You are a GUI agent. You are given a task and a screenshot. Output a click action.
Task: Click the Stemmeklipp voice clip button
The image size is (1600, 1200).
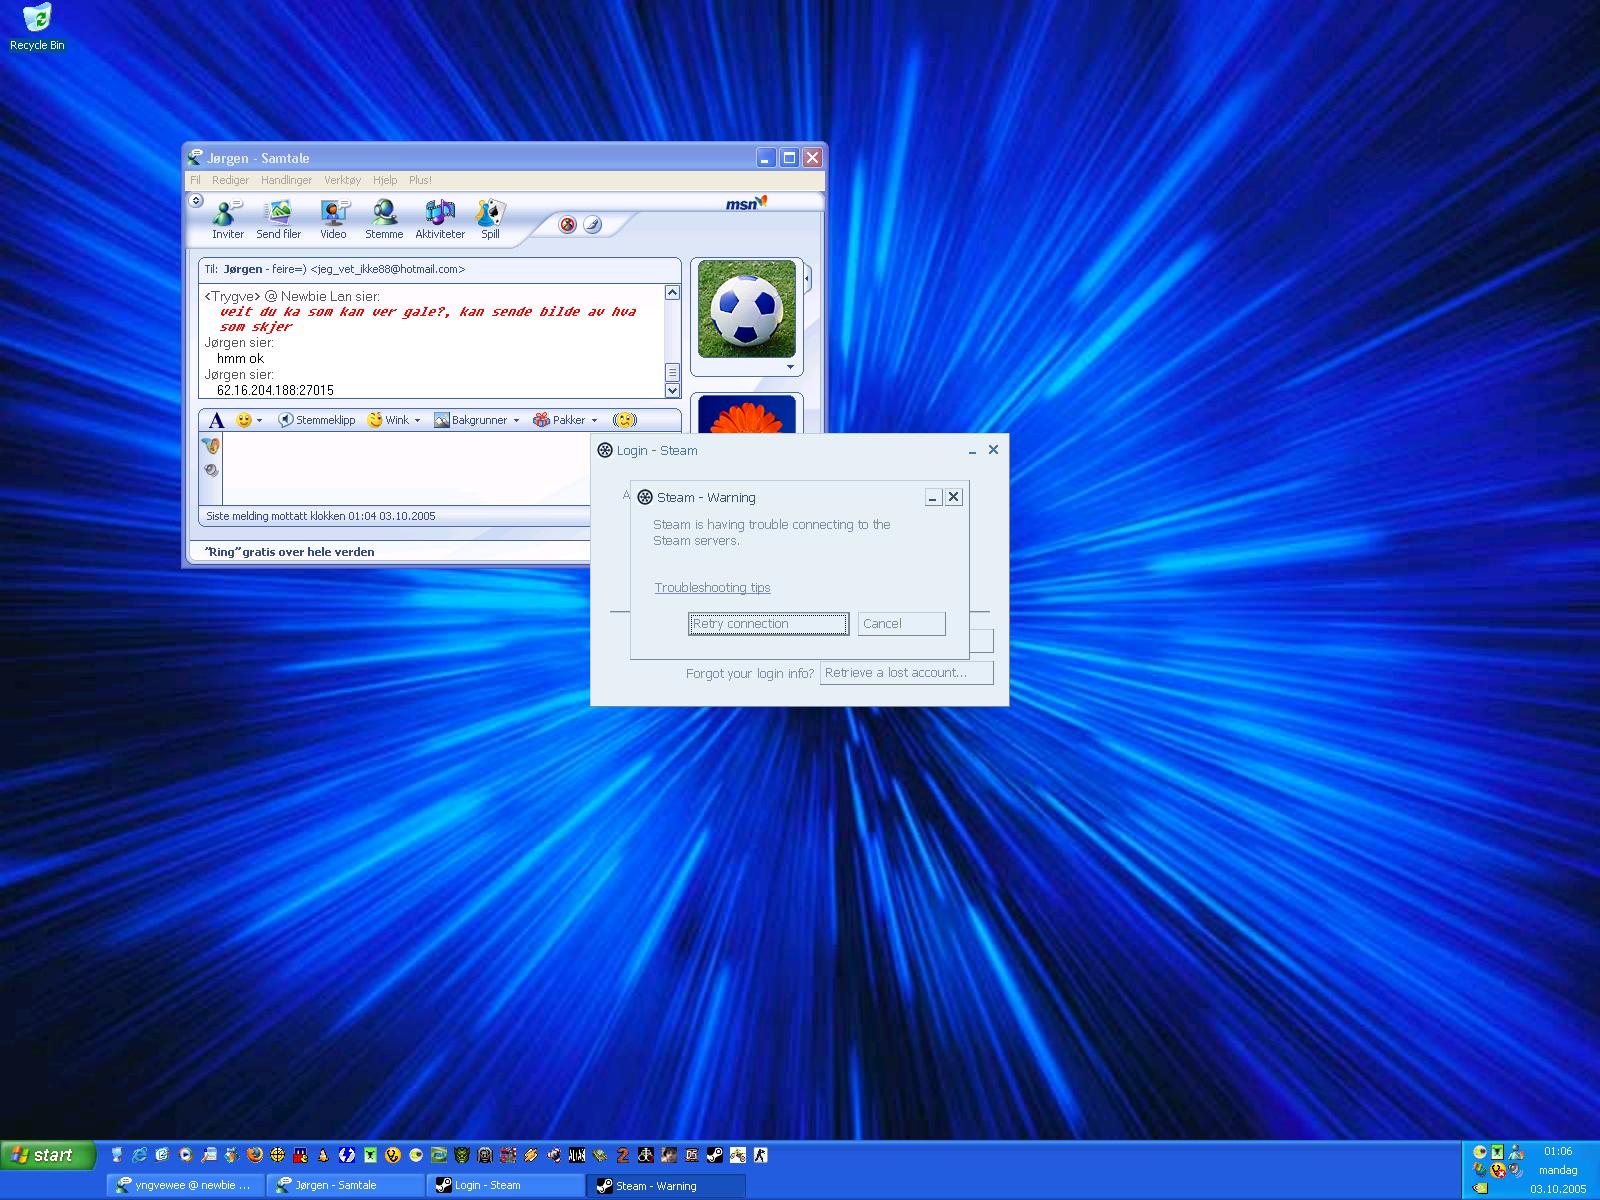pyautogui.click(x=316, y=420)
